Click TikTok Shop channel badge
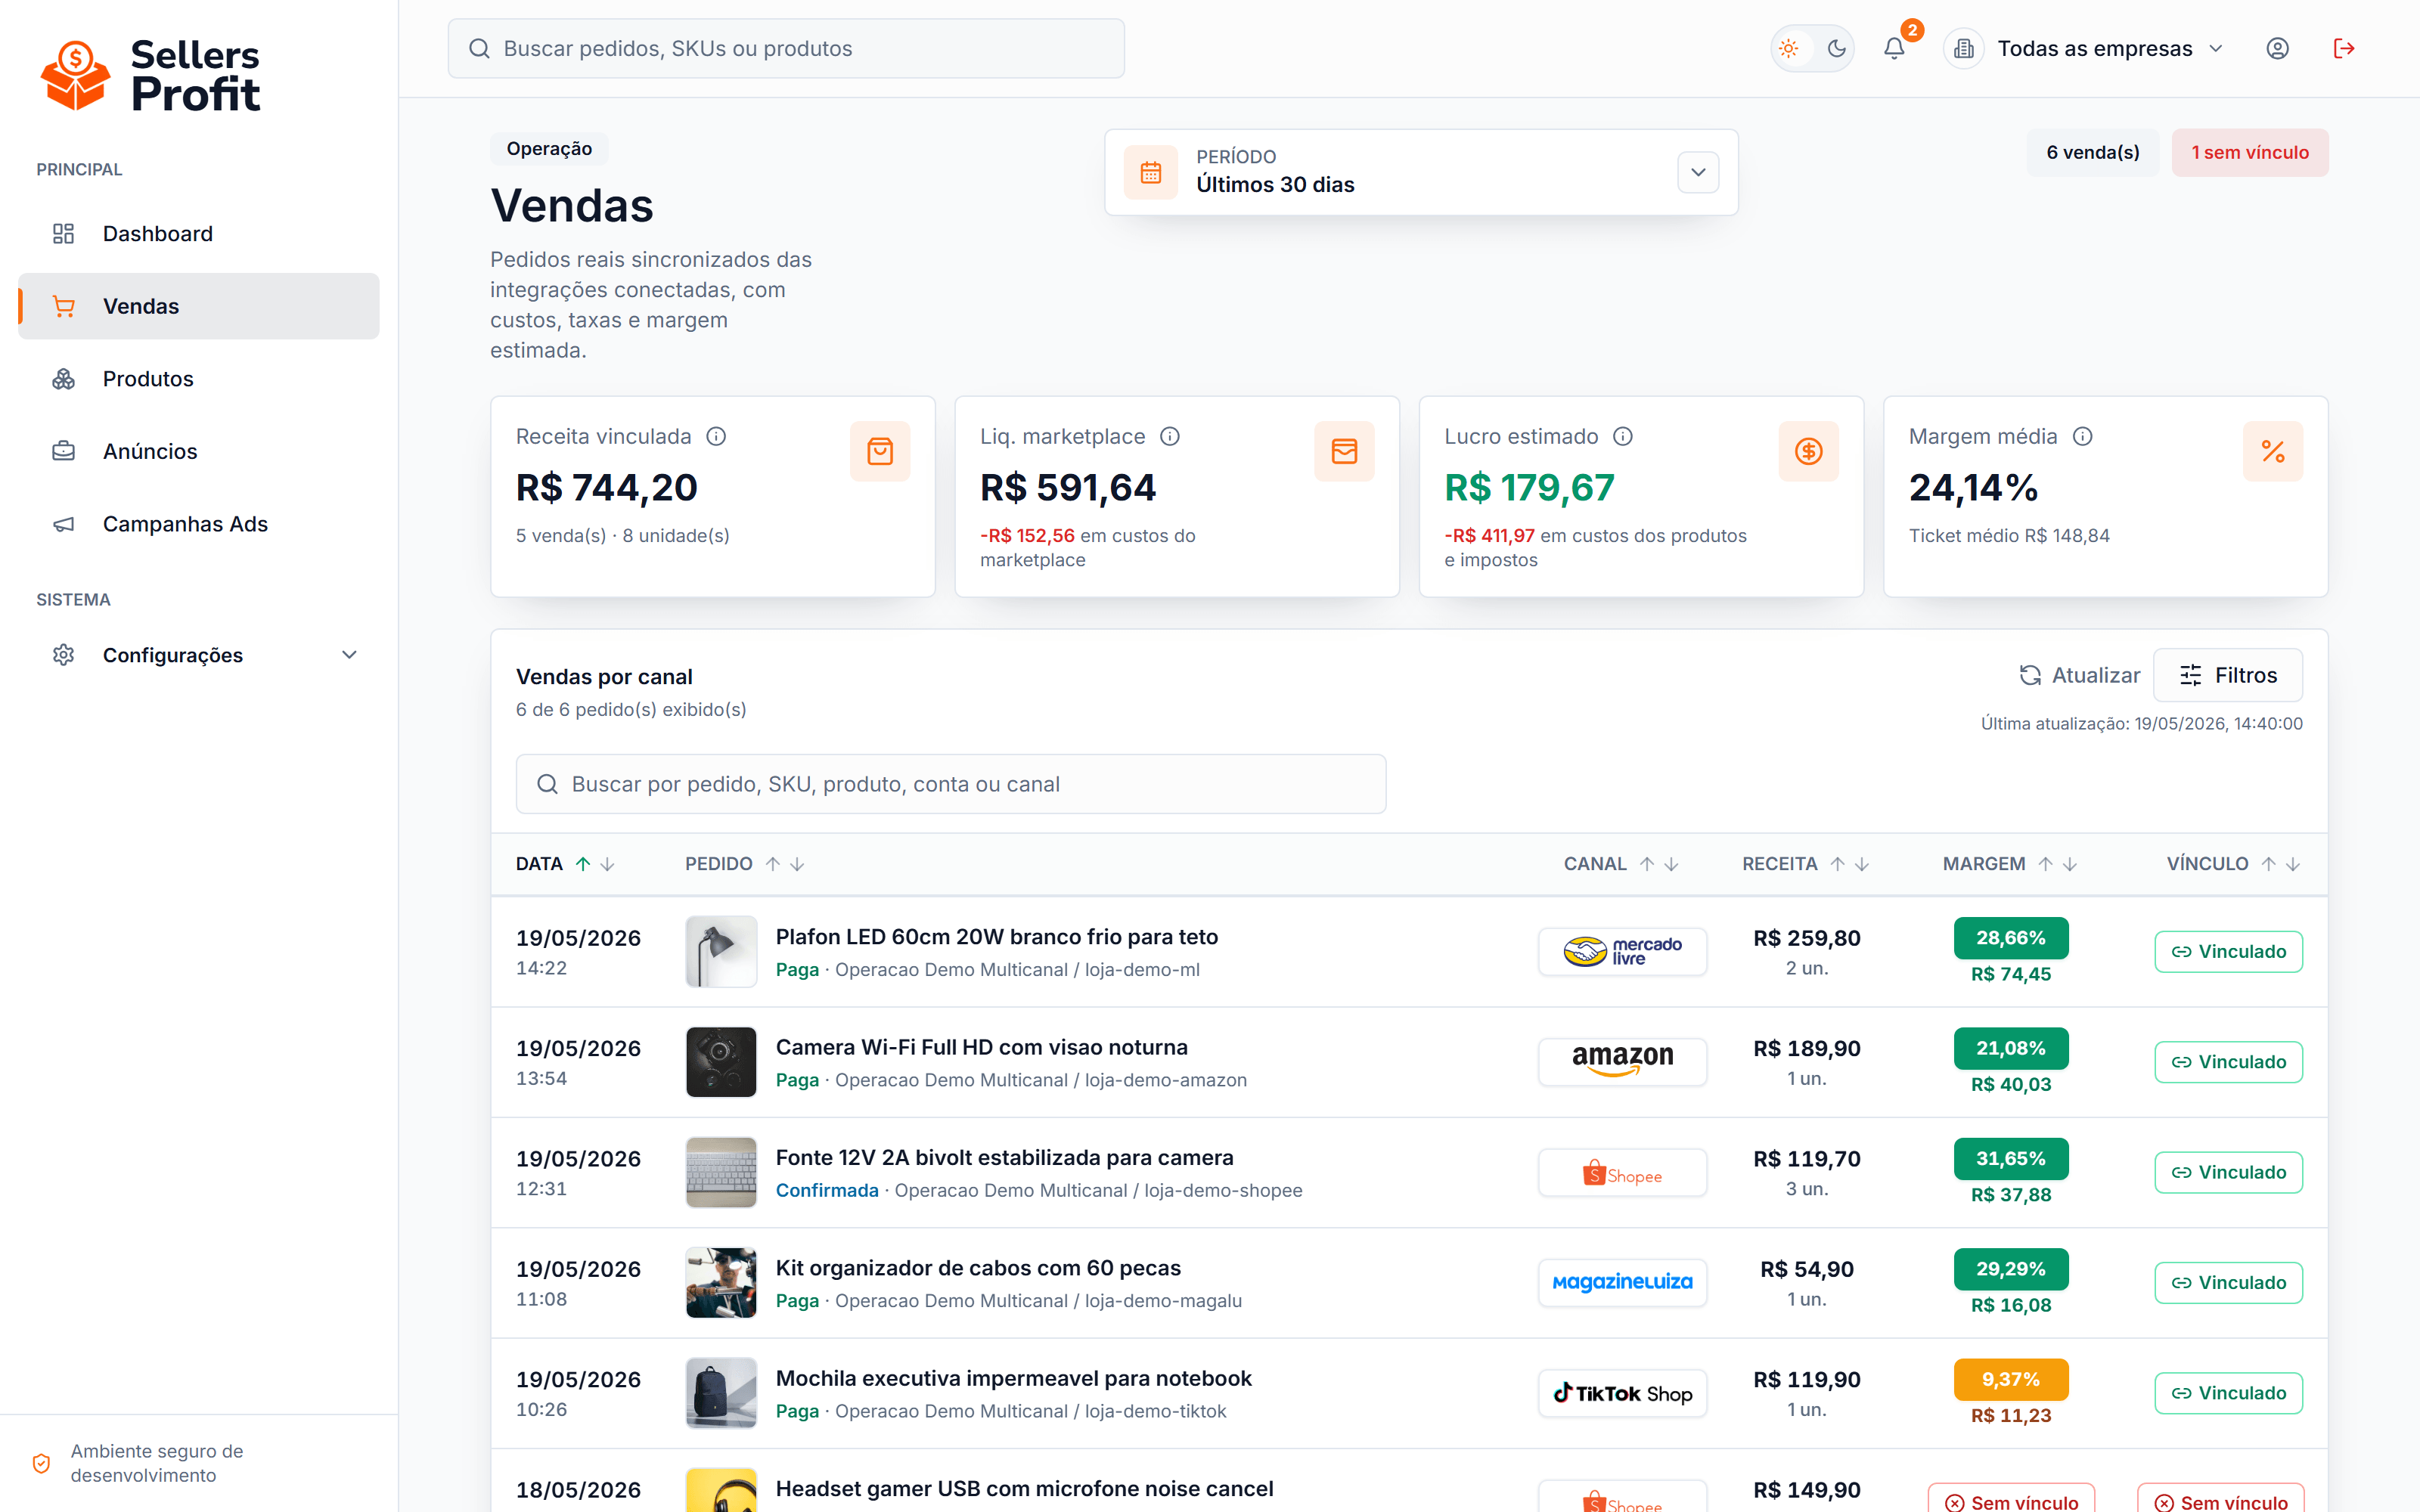 click(x=1622, y=1393)
